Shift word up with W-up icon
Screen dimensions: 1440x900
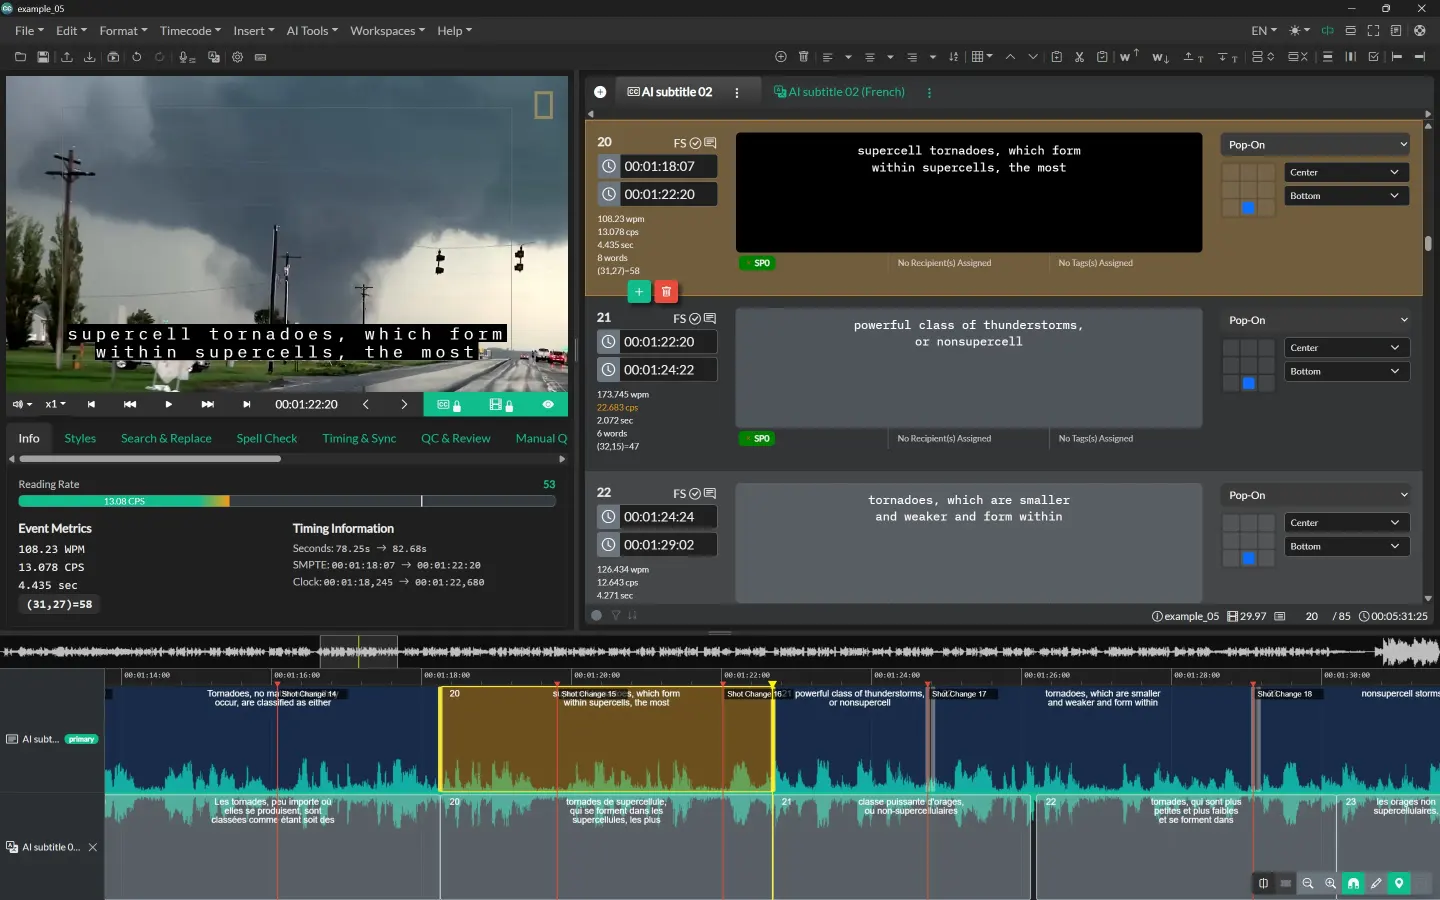(x=1129, y=57)
